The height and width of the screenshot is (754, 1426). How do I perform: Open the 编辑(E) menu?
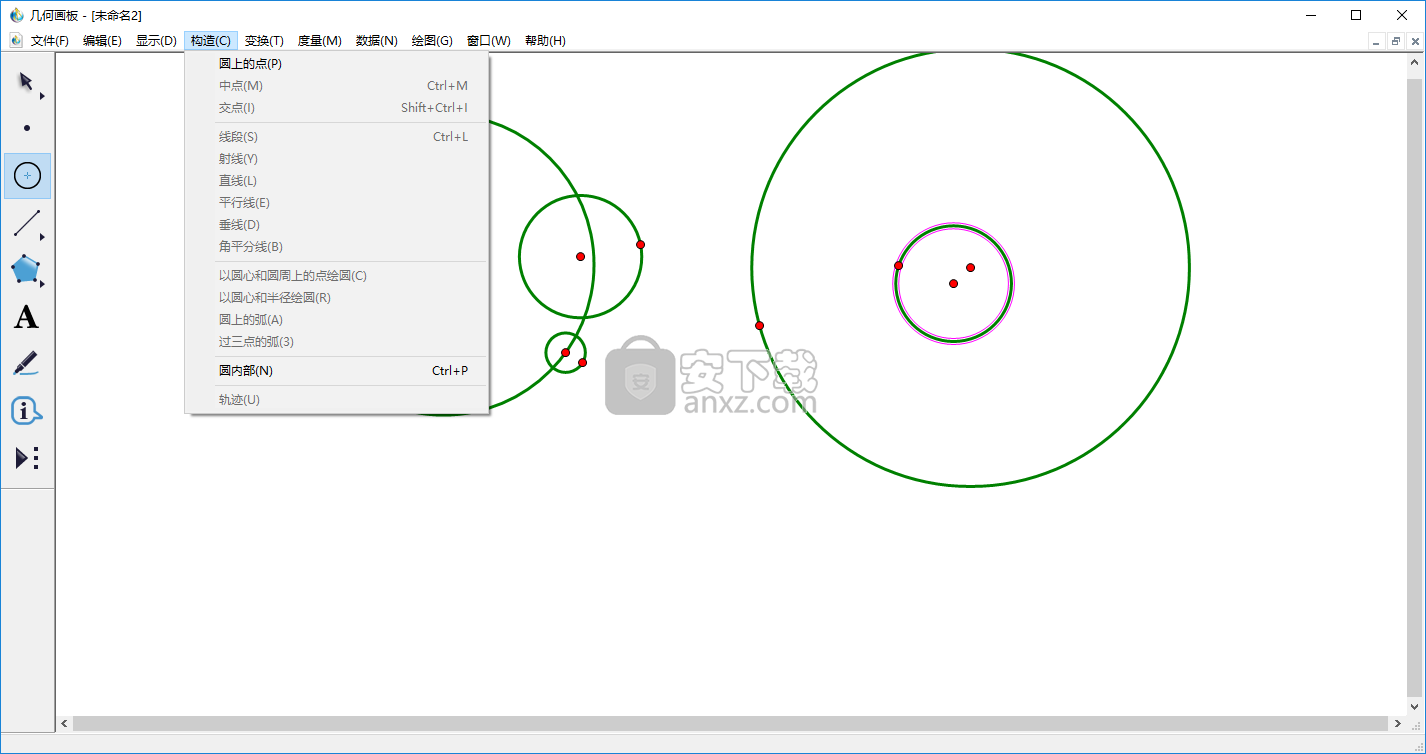click(x=102, y=41)
